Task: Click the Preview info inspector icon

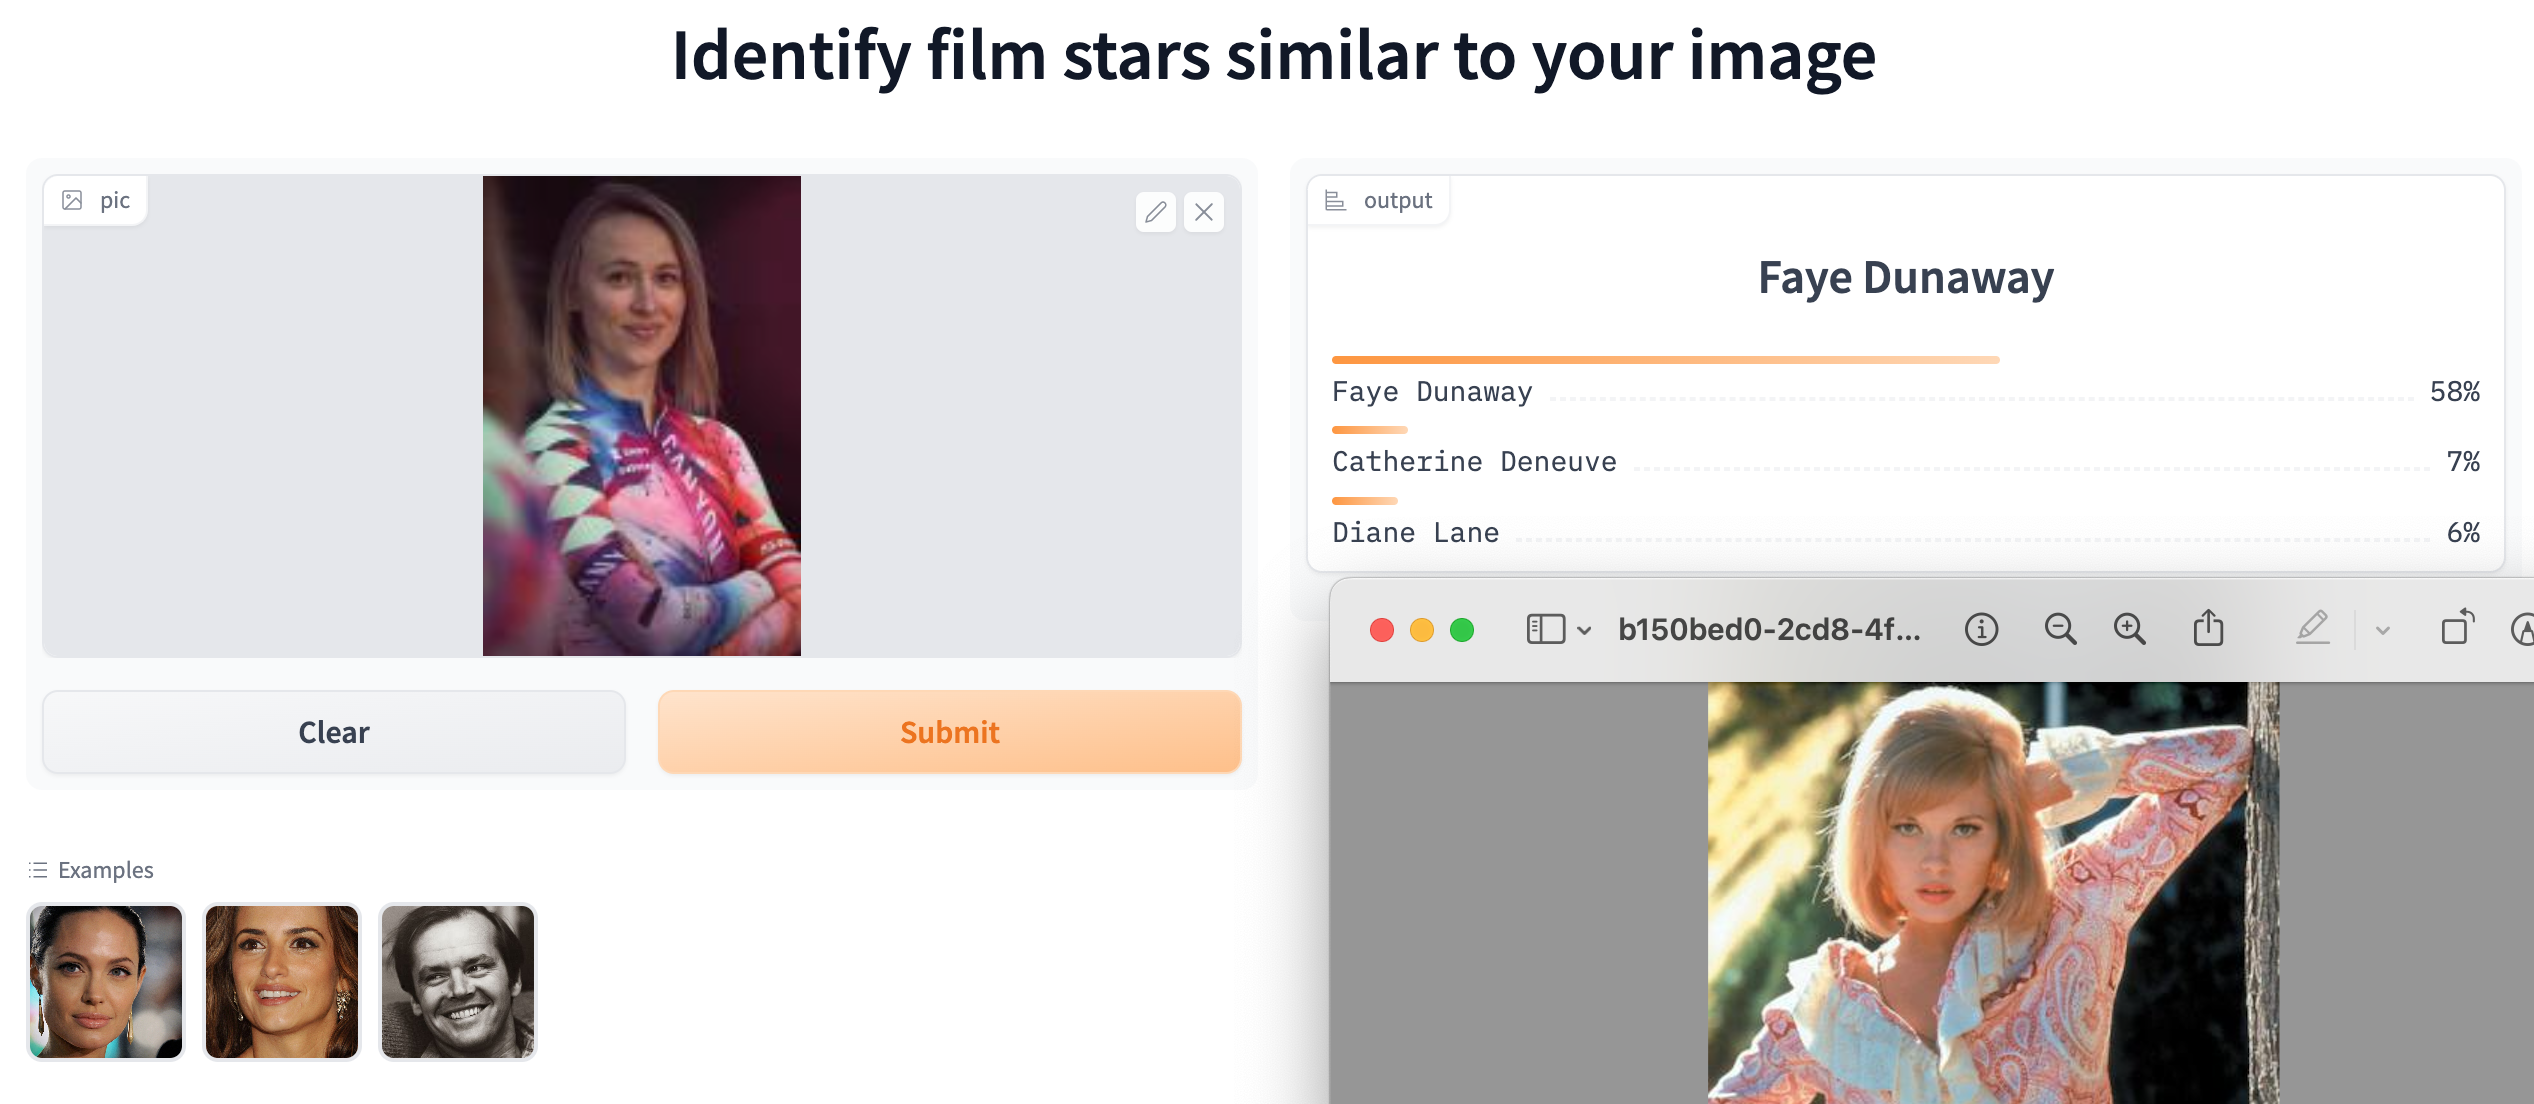Action: 1980,629
